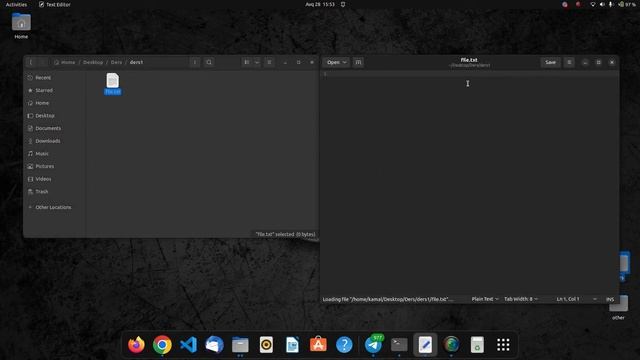Launch Google Chrome from the dock

coord(162,345)
